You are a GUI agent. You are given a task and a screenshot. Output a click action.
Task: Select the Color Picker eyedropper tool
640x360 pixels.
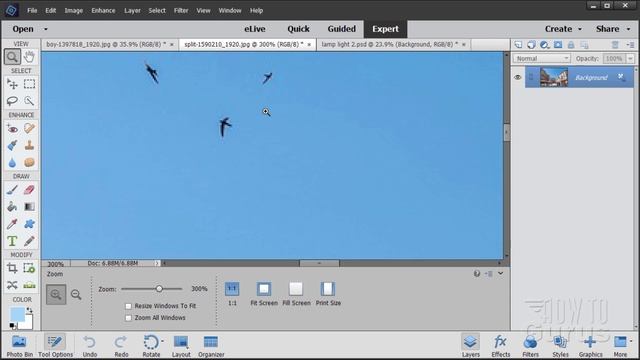pos(12,224)
